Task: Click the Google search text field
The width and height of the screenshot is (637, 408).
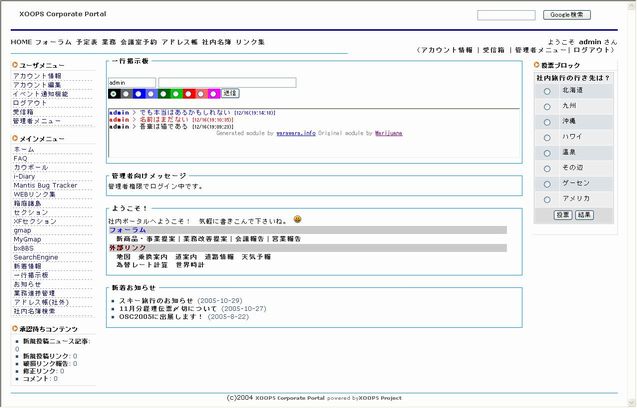Action: (x=506, y=15)
